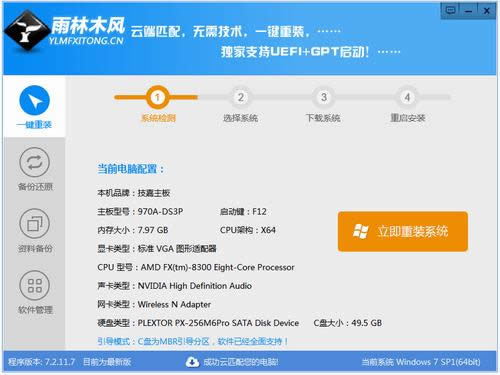Select step 4 重启安装 circle

[x=407, y=97]
